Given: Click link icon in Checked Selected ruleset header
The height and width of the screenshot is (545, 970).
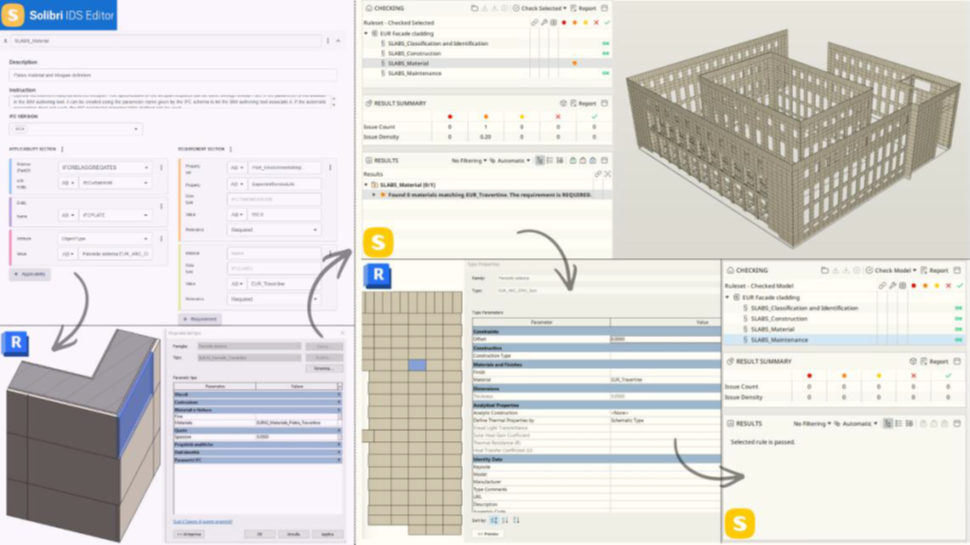Looking at the screenshot, I should coord(534,22).
